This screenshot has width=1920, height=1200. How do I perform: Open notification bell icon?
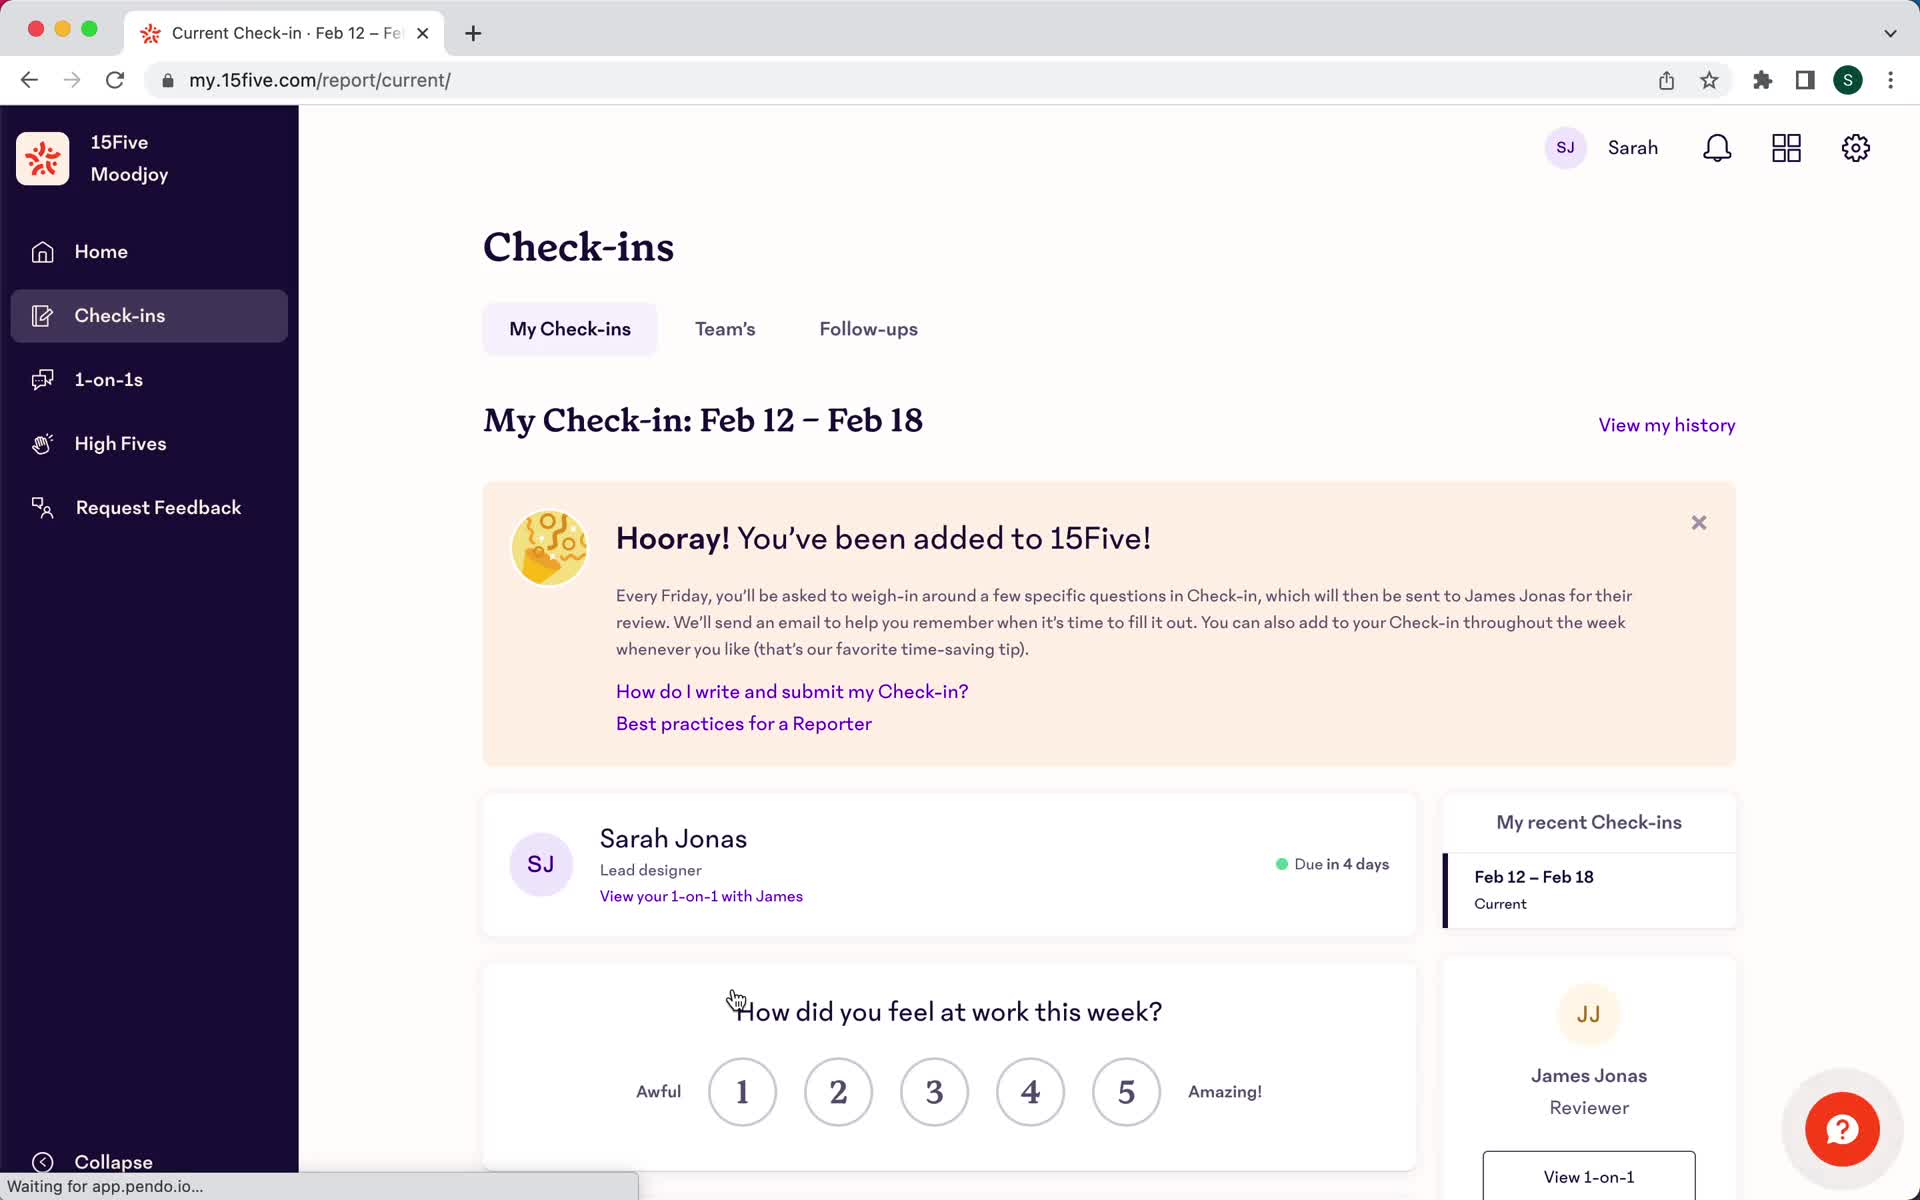pyautogui.click(x=1718, y=148)
